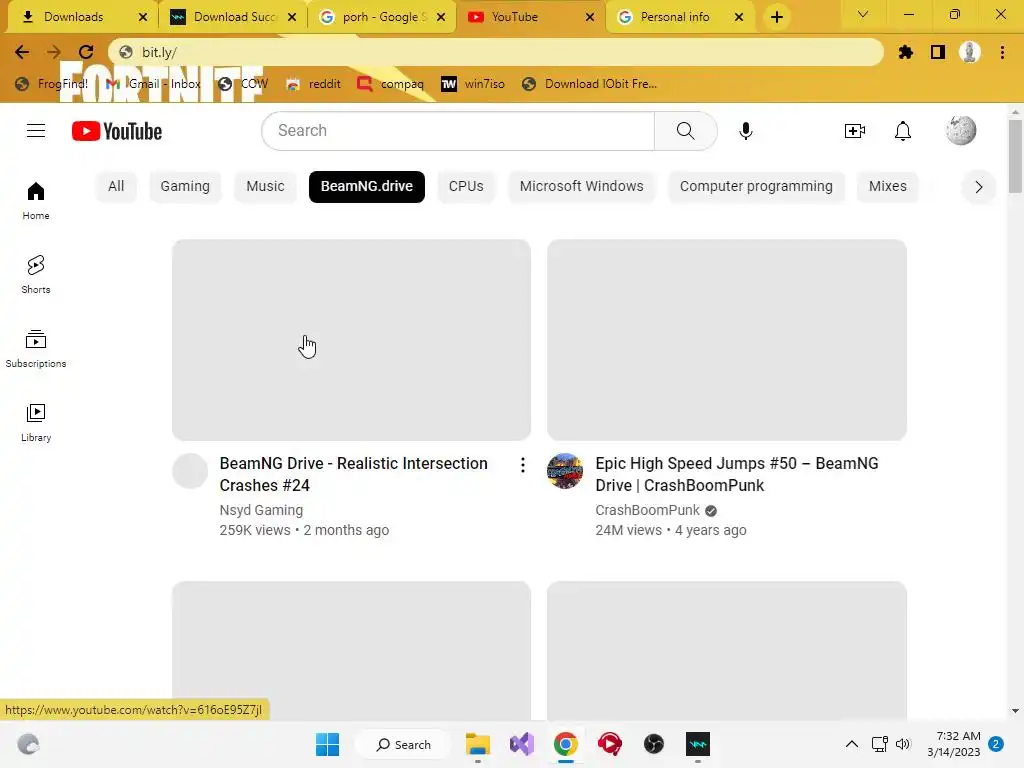
Task: Click taskbar Search box
Action: pos(404,744)
